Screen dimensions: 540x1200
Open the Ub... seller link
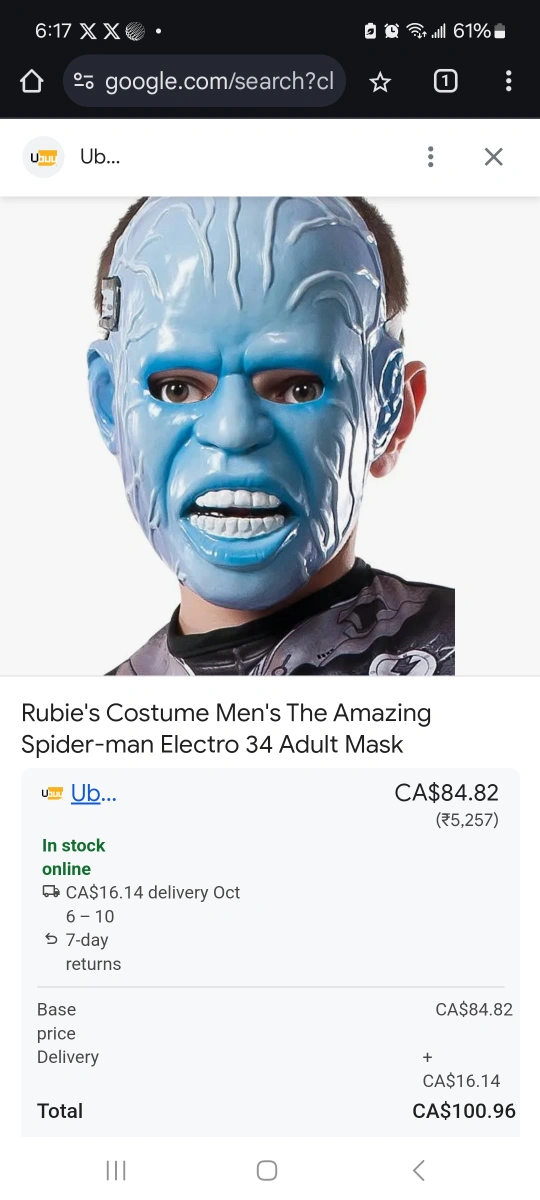tap(93, 793)
